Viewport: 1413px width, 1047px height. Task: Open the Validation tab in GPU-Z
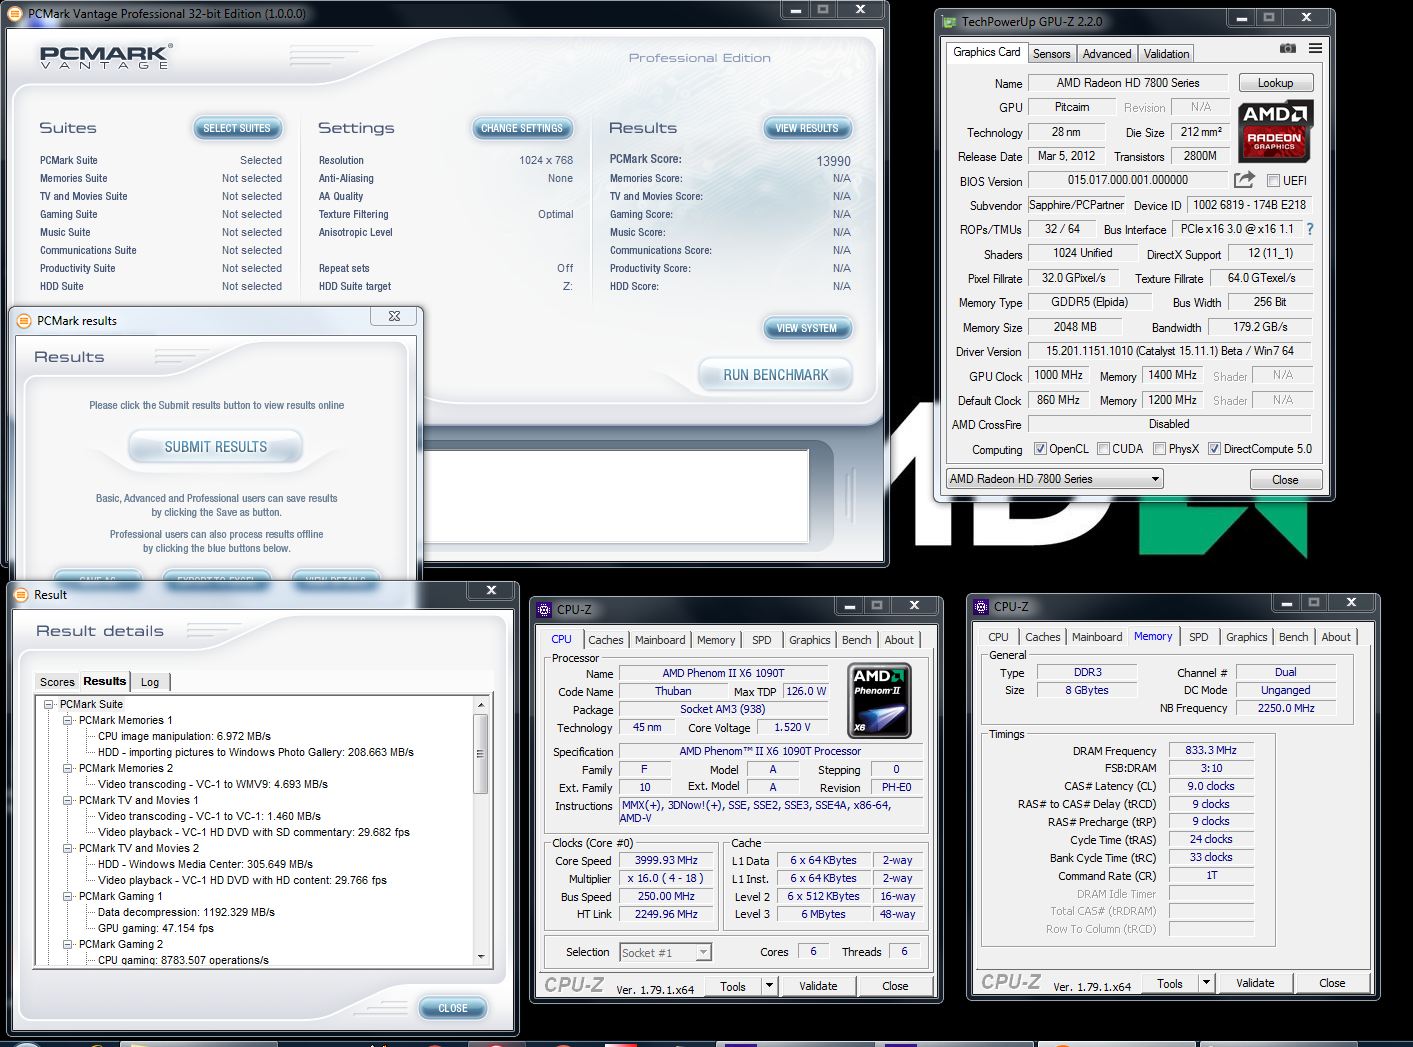[x=1166, y=54]
